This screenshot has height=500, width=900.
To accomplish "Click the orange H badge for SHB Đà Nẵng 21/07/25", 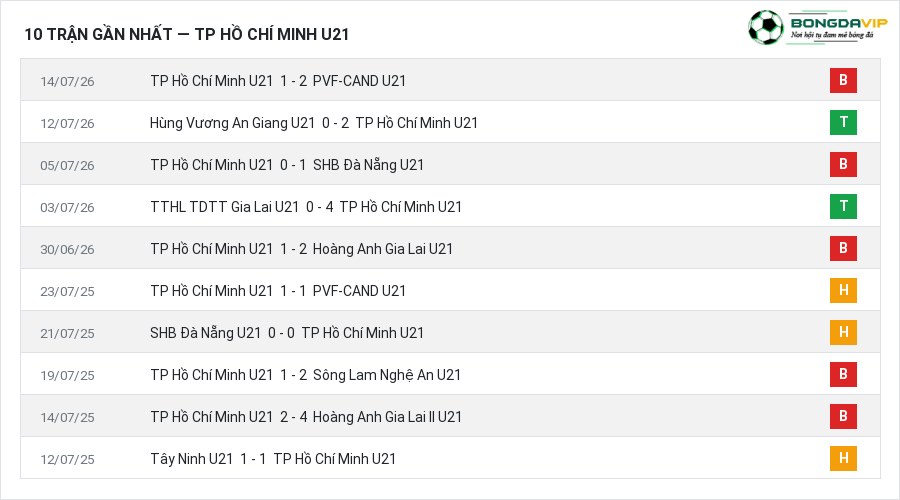I will point(843,332).
